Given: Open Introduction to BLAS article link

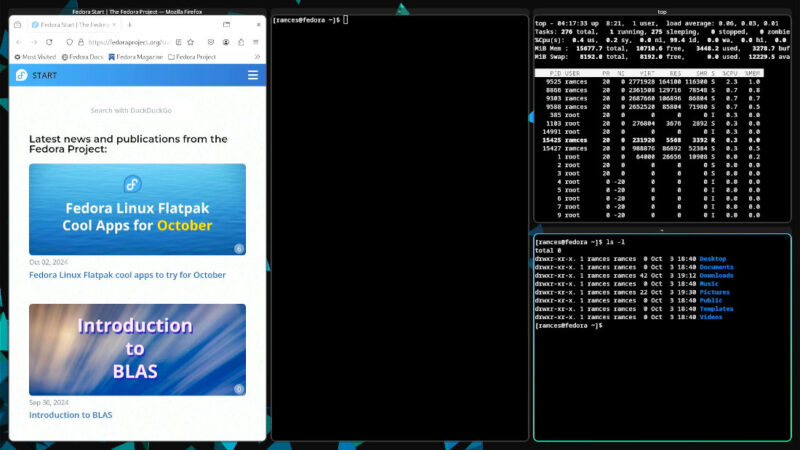Looking at the screenshot, I should click(x=70, y=415).
